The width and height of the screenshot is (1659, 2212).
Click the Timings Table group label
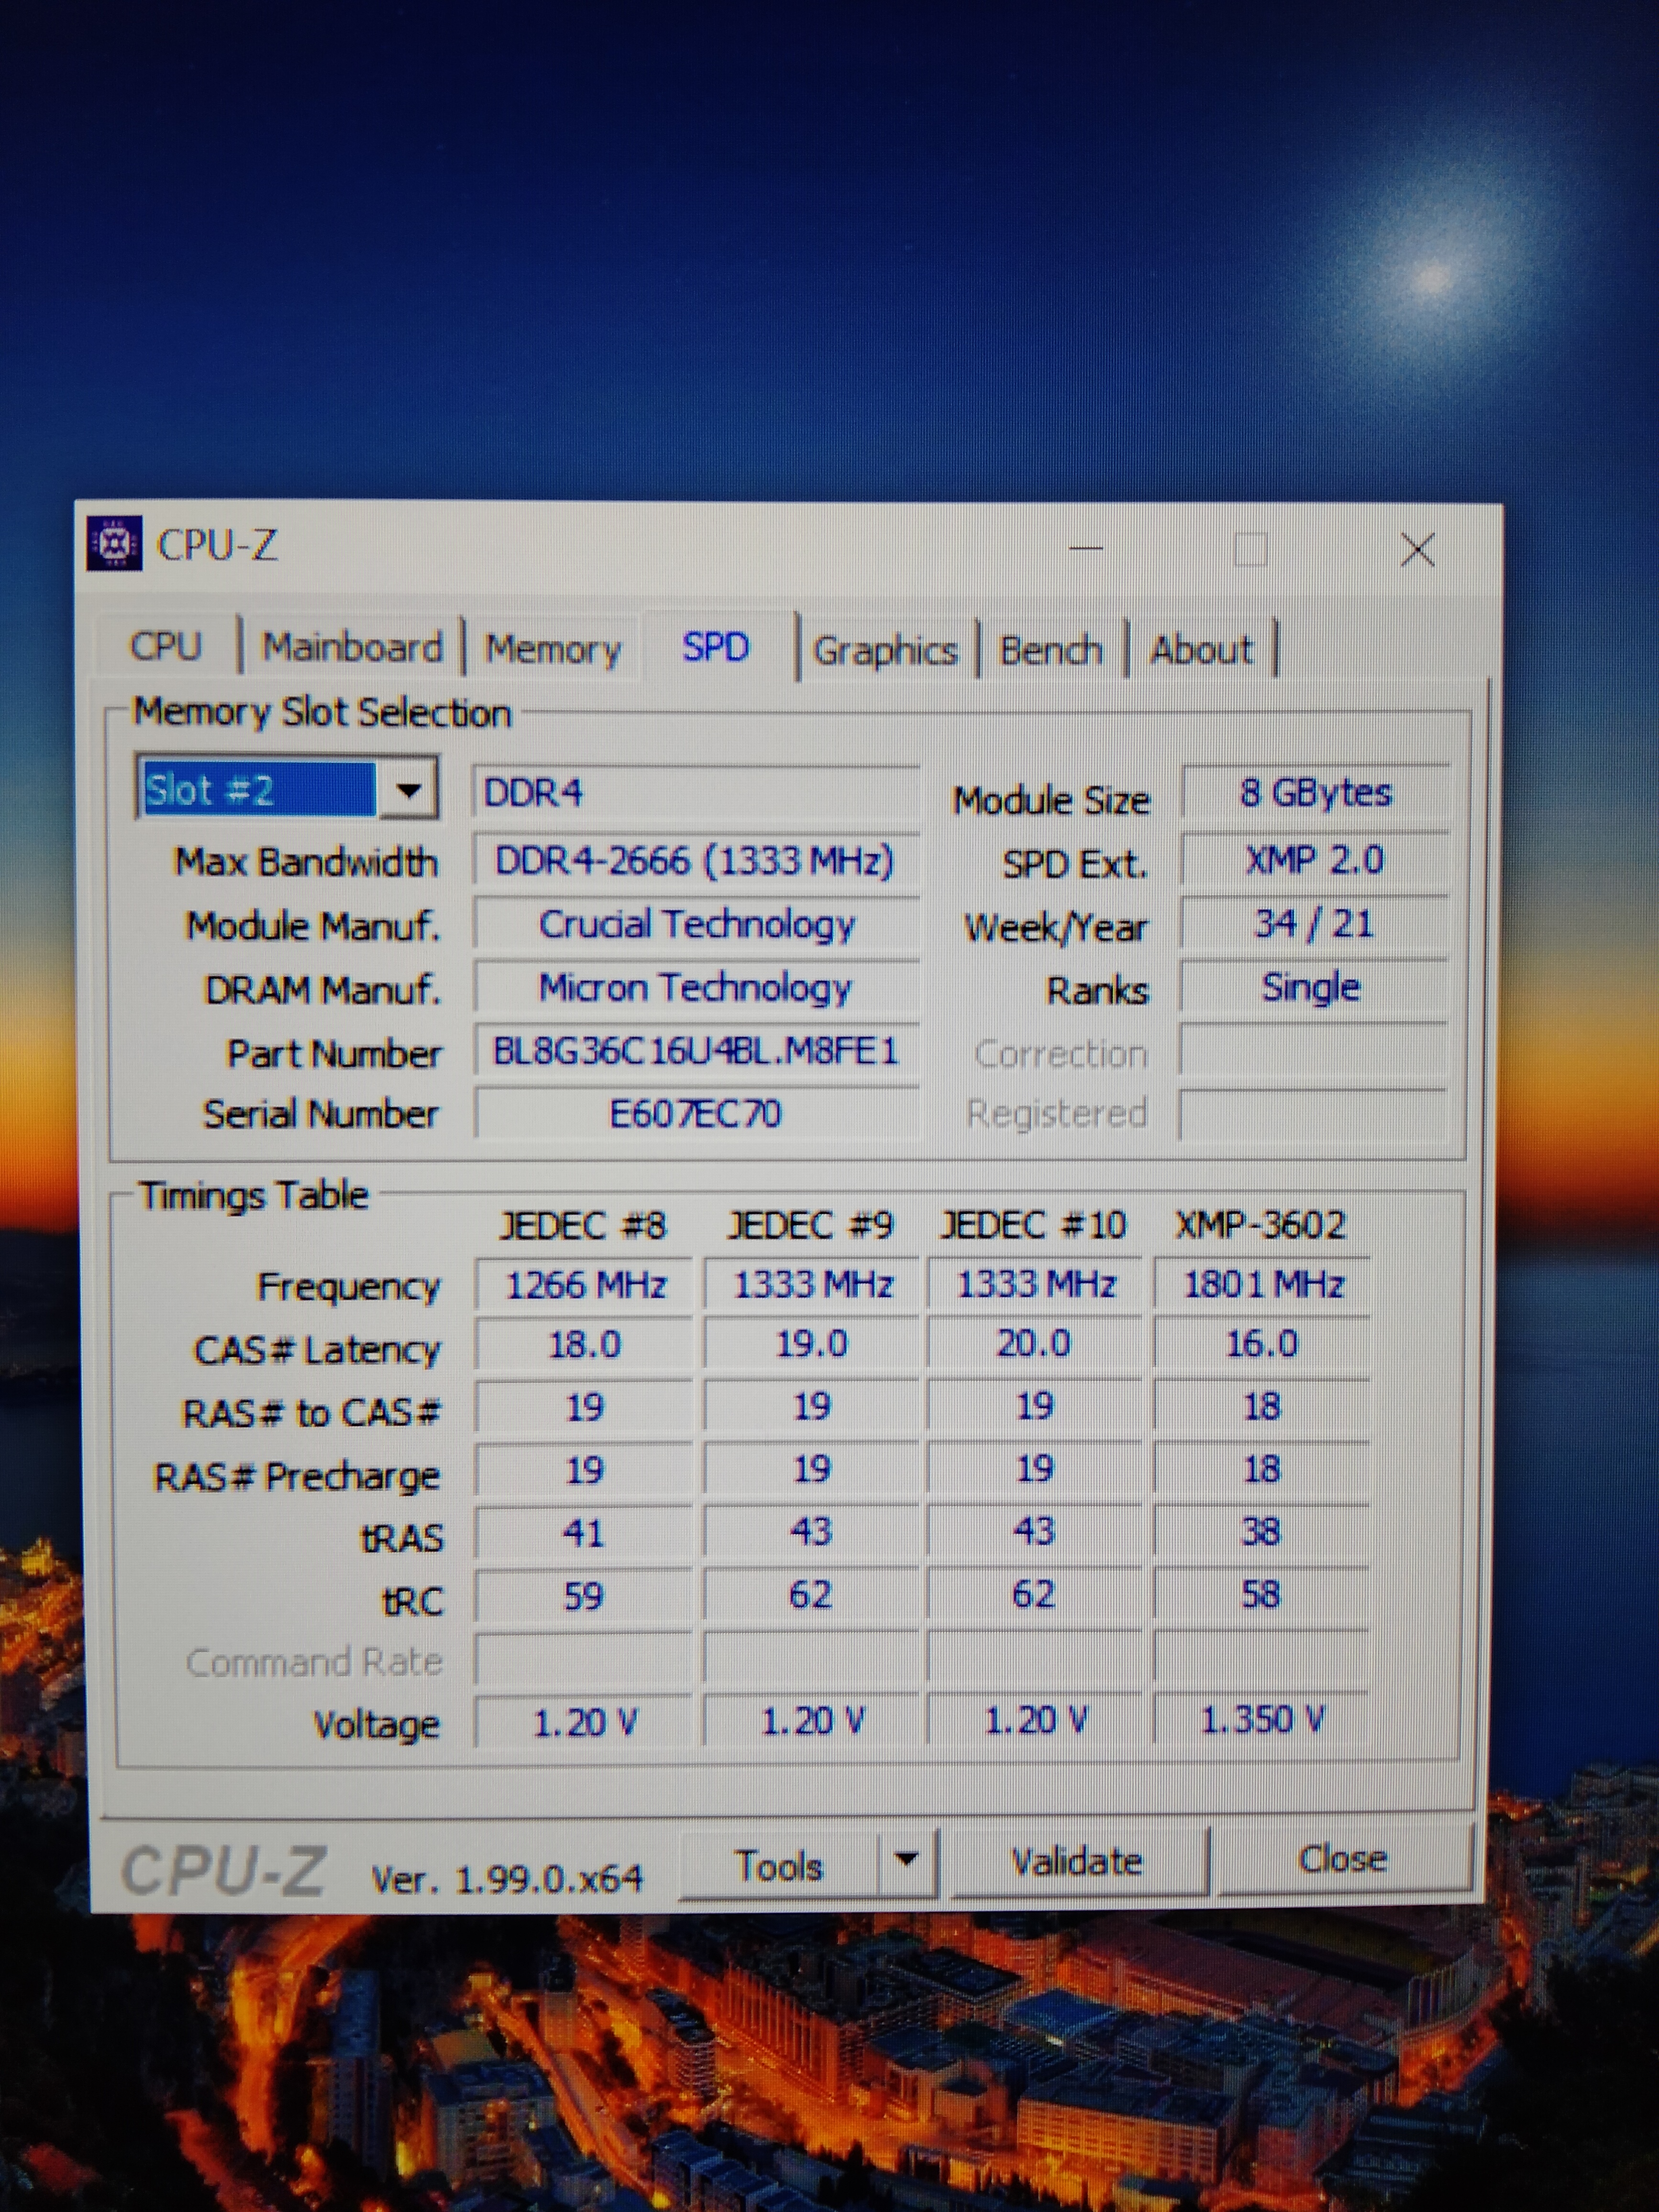click(253, 1195)
